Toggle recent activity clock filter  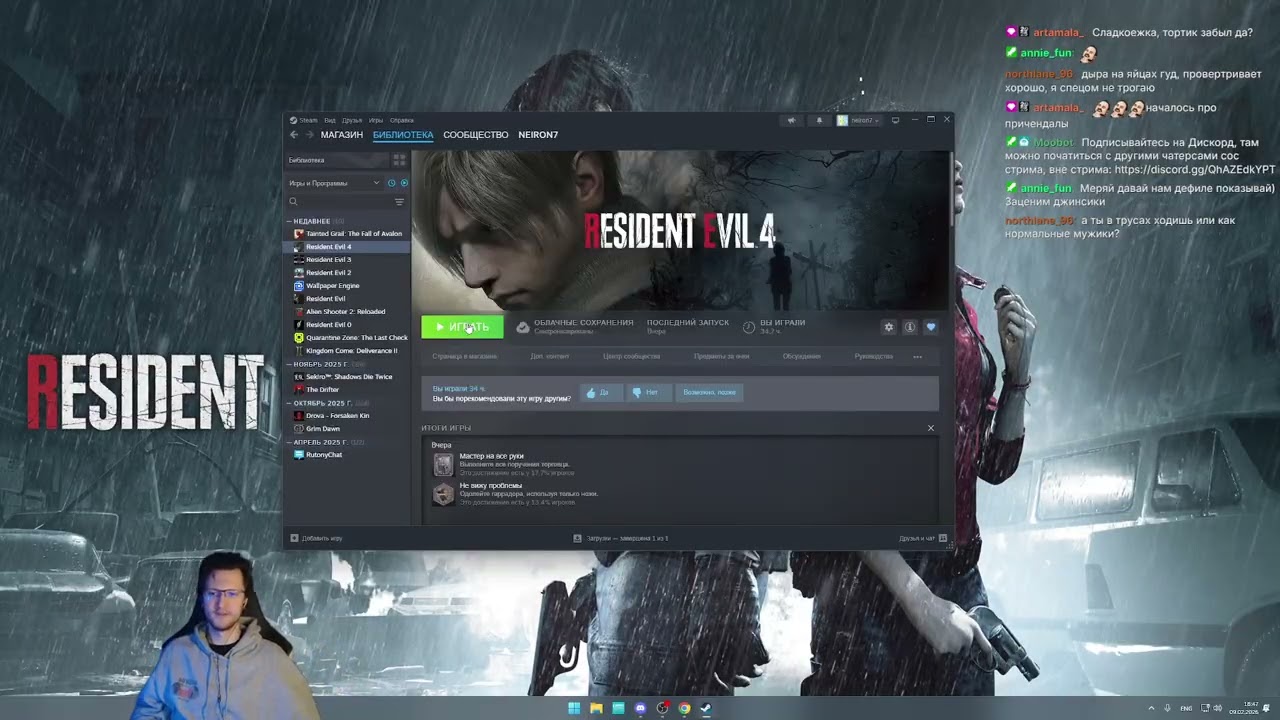[x=391, y=183]
